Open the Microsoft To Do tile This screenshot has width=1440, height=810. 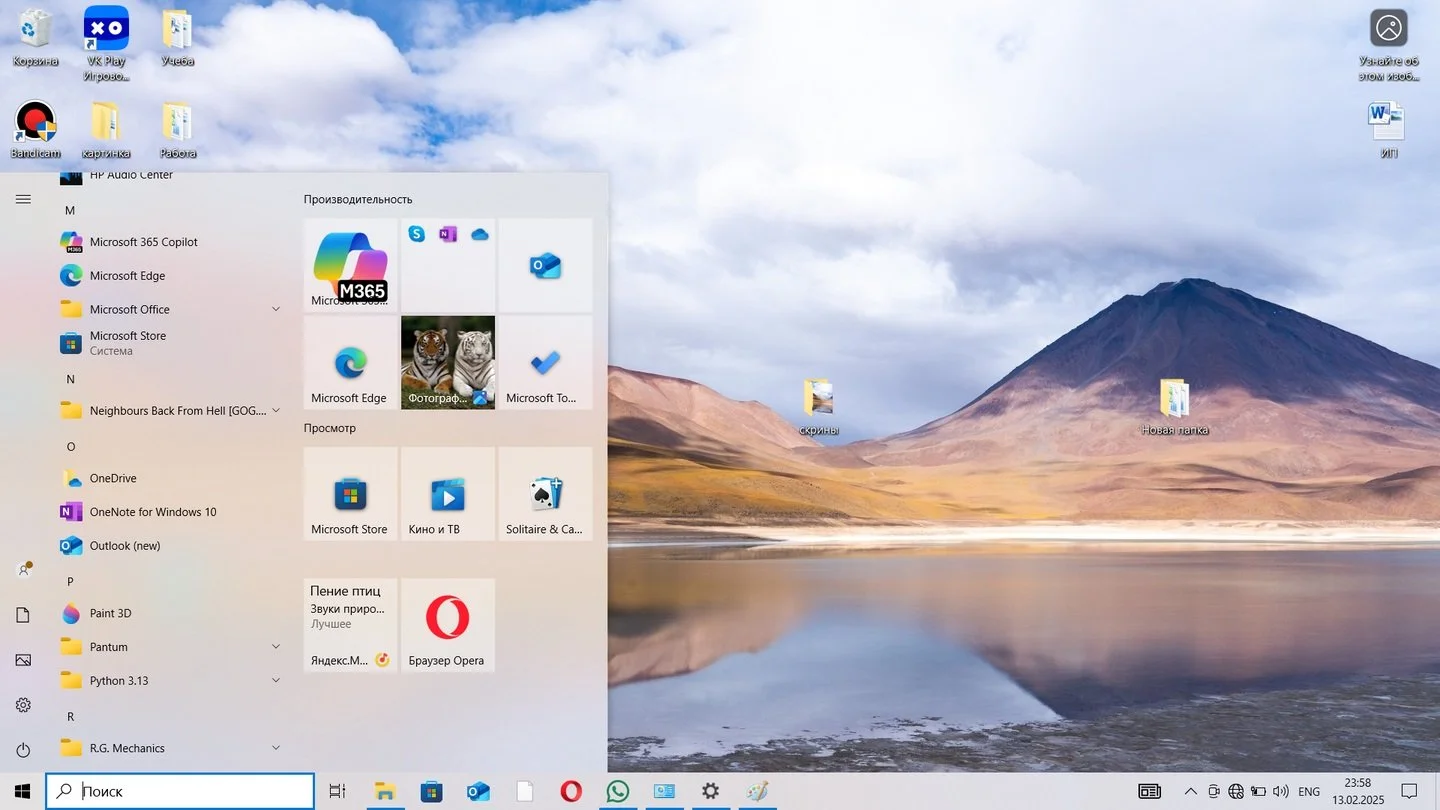click(545, 363)
